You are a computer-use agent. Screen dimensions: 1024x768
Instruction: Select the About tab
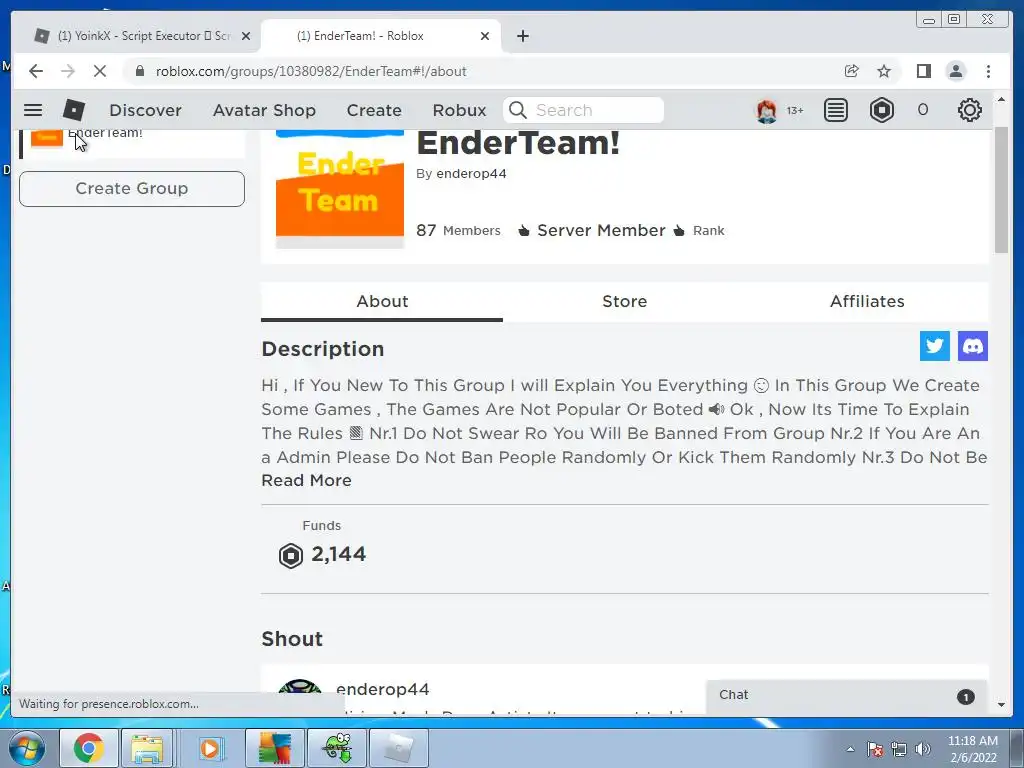(382, 302)
